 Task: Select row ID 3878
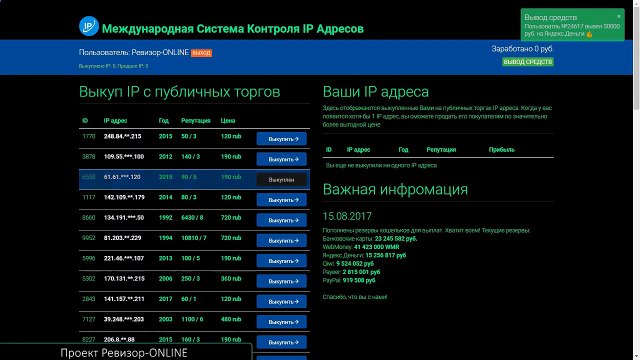point(89,157)
